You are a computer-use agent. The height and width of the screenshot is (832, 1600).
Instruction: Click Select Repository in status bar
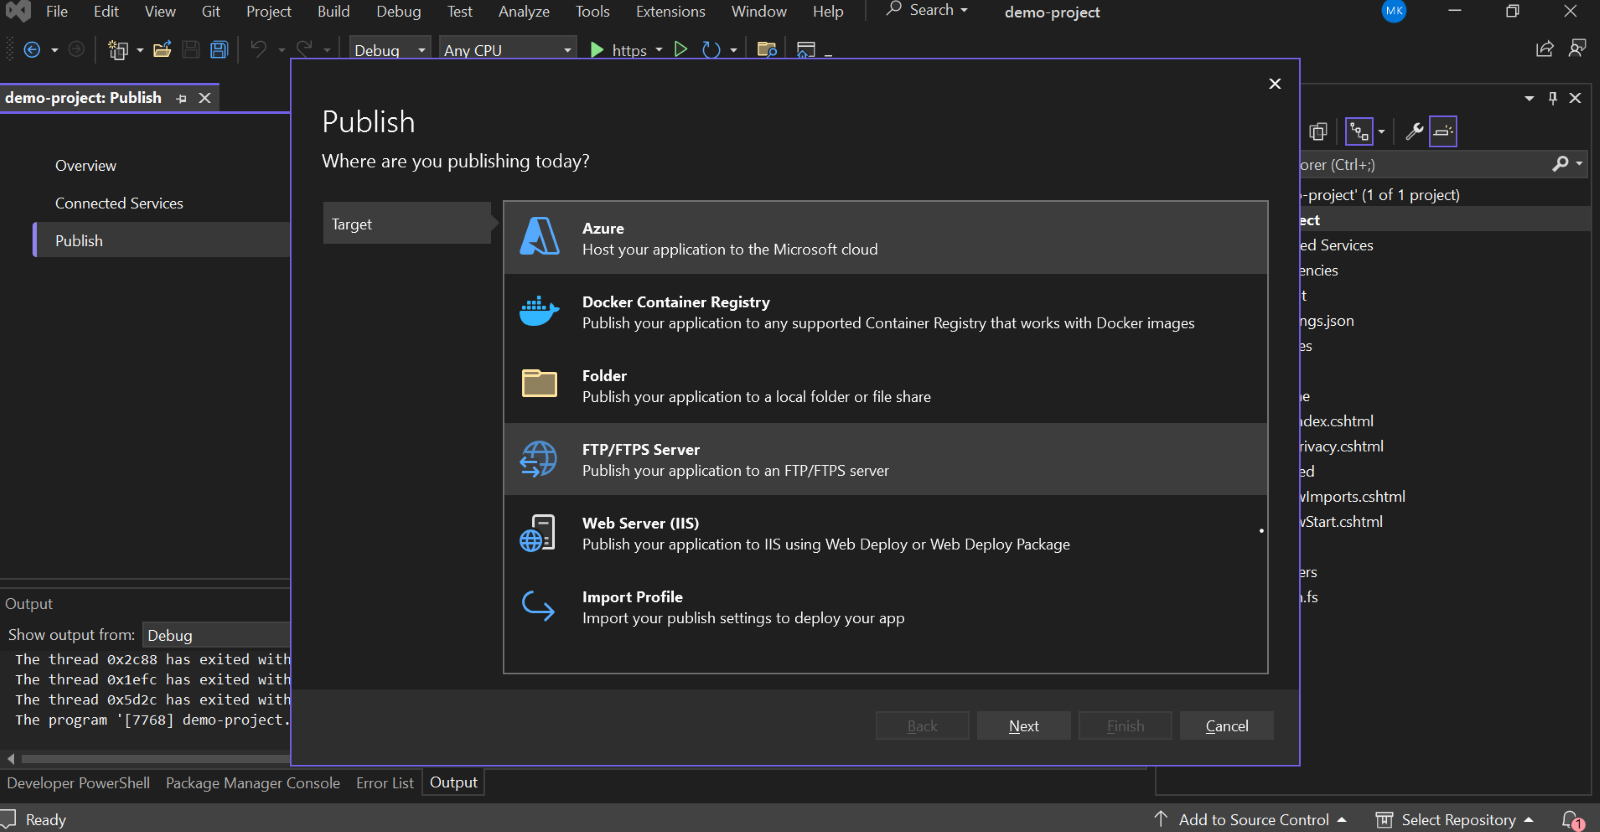pyautogui.click(x=1455, y=819)
